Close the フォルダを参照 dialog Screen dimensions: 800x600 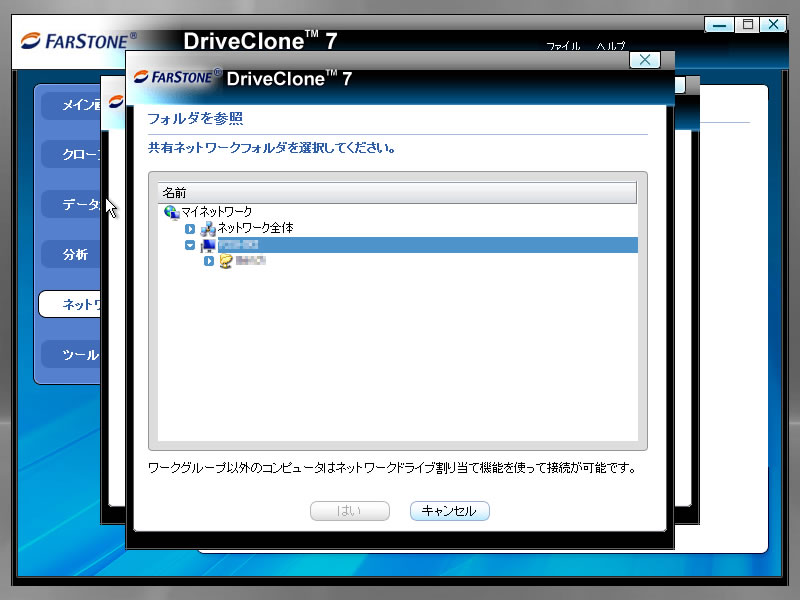click(x=645, y=60)
